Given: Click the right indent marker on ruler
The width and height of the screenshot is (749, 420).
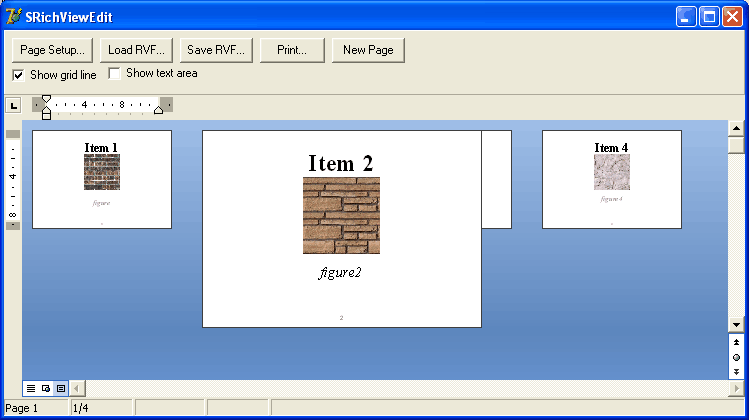Looking at the screenshot, I should [158, 109].
